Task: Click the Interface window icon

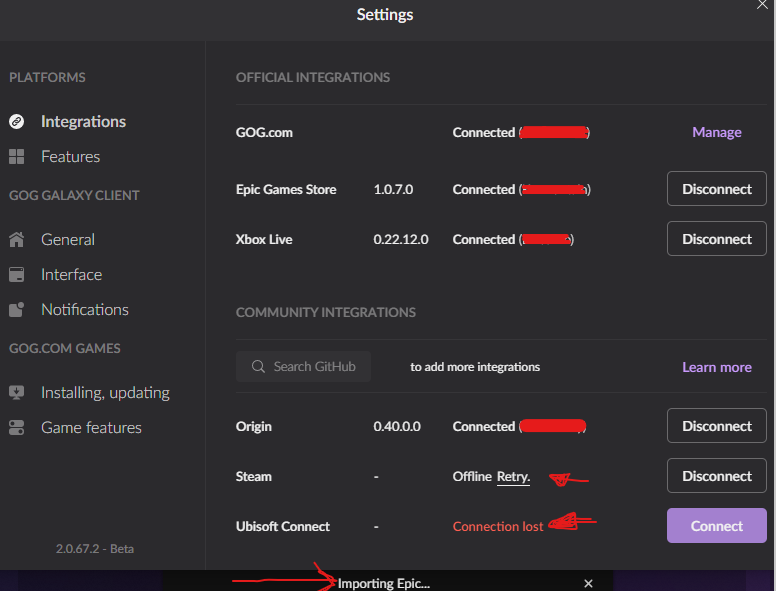Action: [x=16, y=274]
